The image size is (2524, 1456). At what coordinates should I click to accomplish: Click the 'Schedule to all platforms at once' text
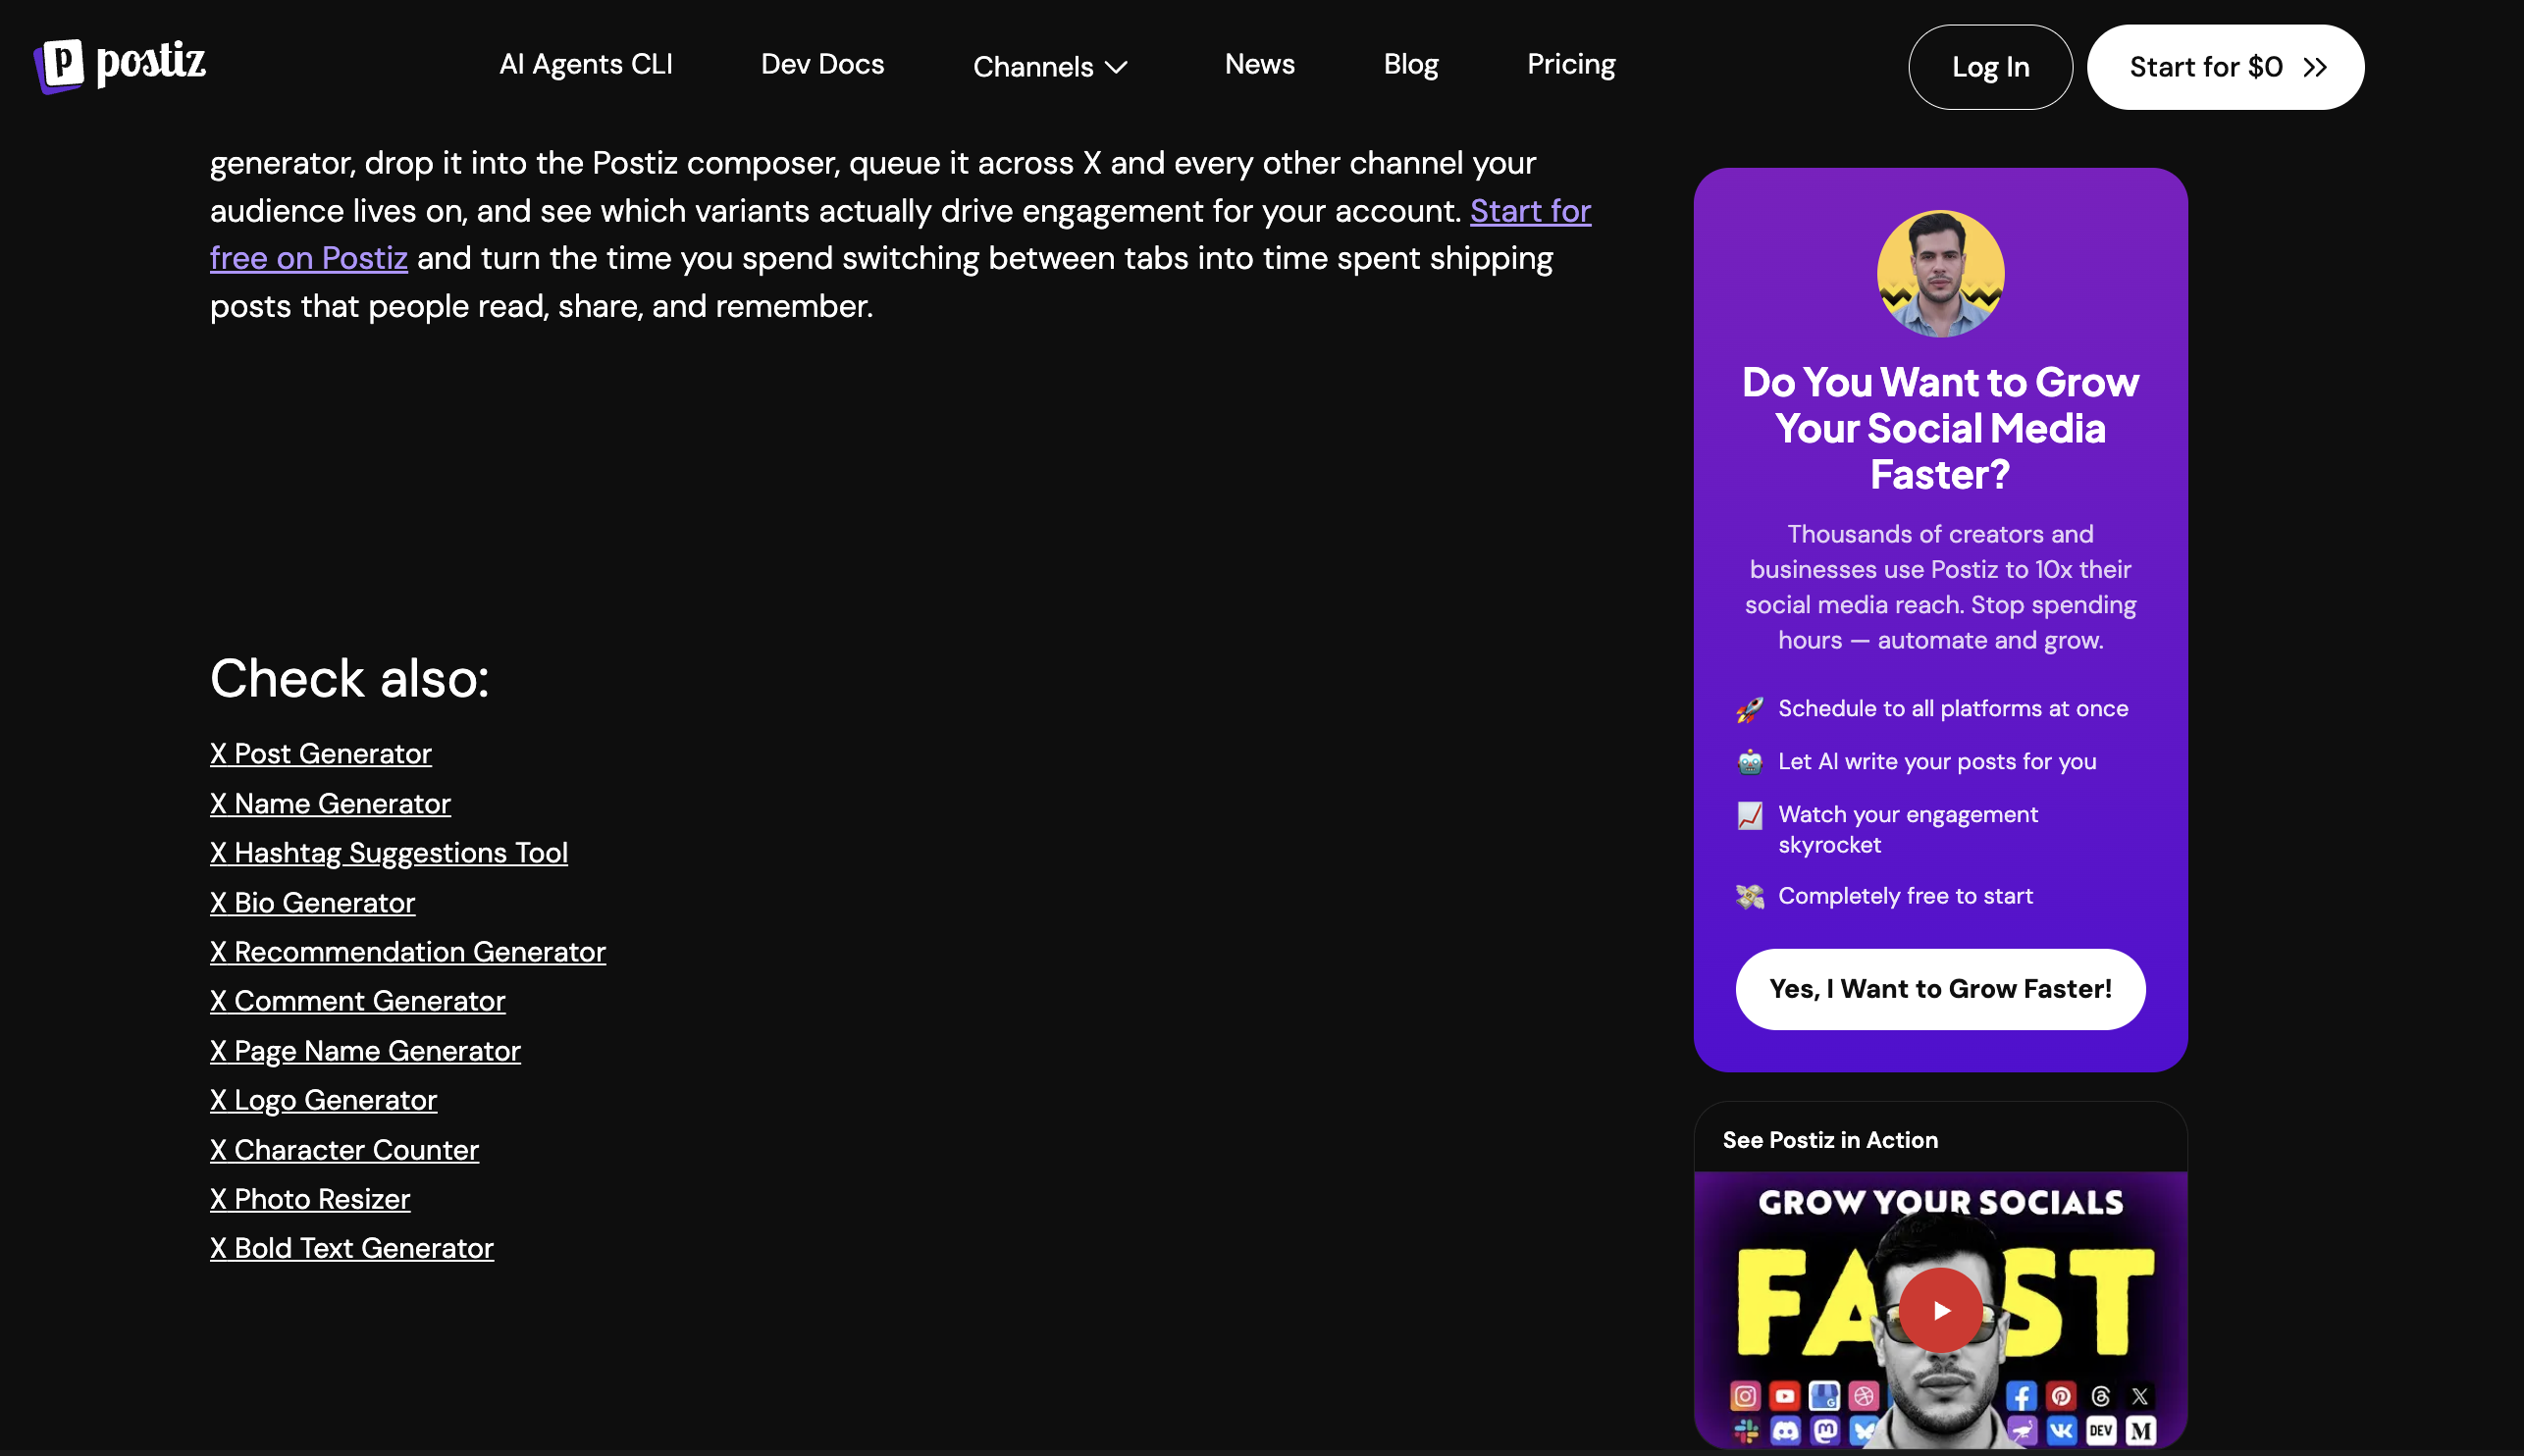pyautogui.click(x=1953, y=709)
